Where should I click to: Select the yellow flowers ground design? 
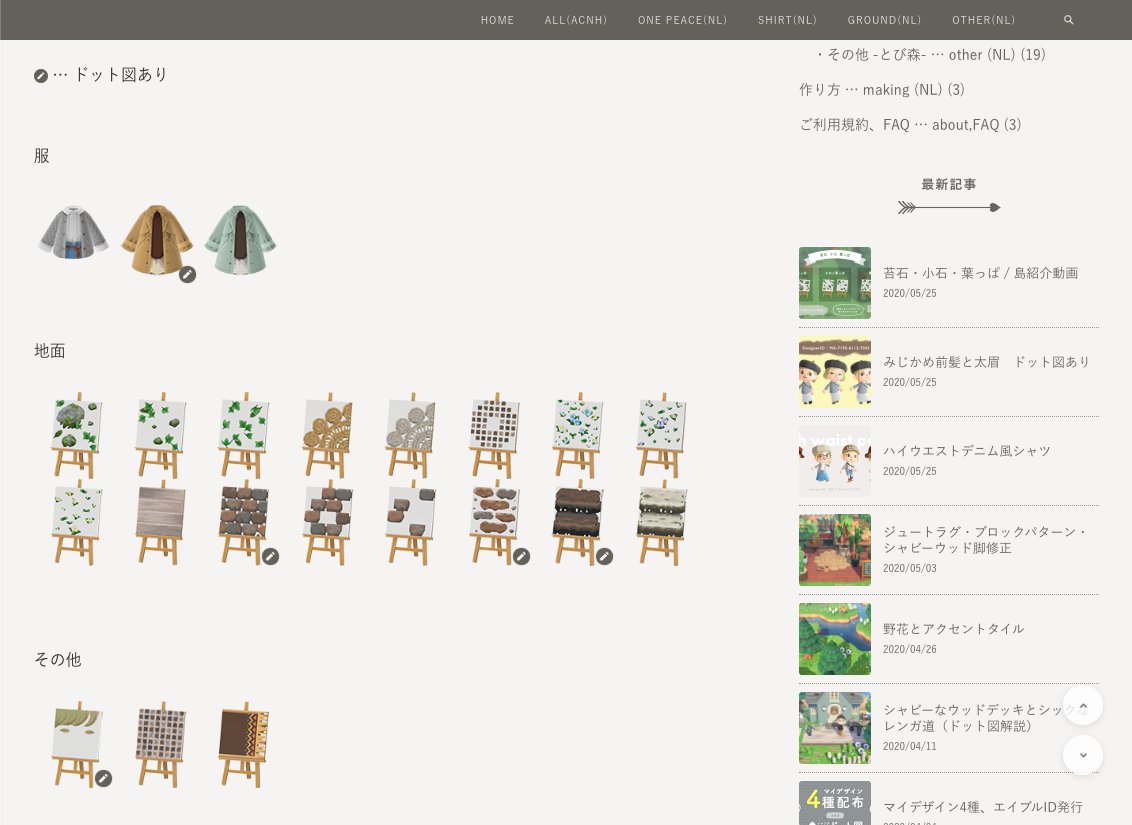coord(77,523)
